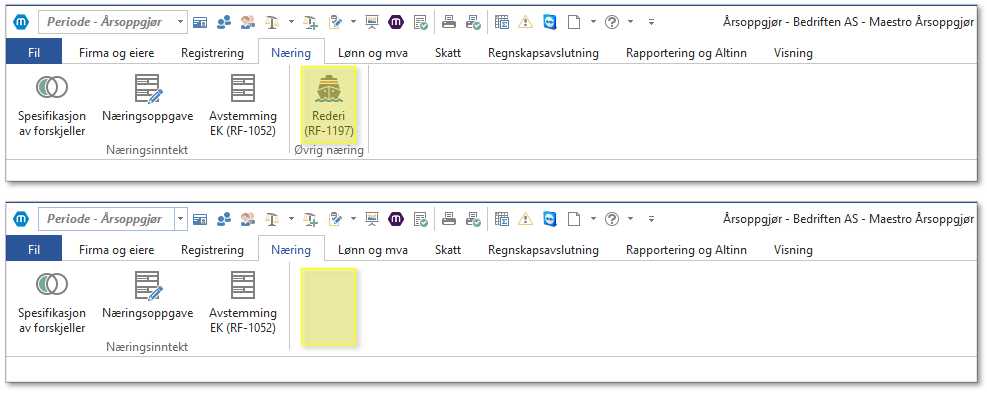This screenshot has width=987, height=393.
Task: Click printer with check icon, upper toolbar
Action: tap(473, 23)
